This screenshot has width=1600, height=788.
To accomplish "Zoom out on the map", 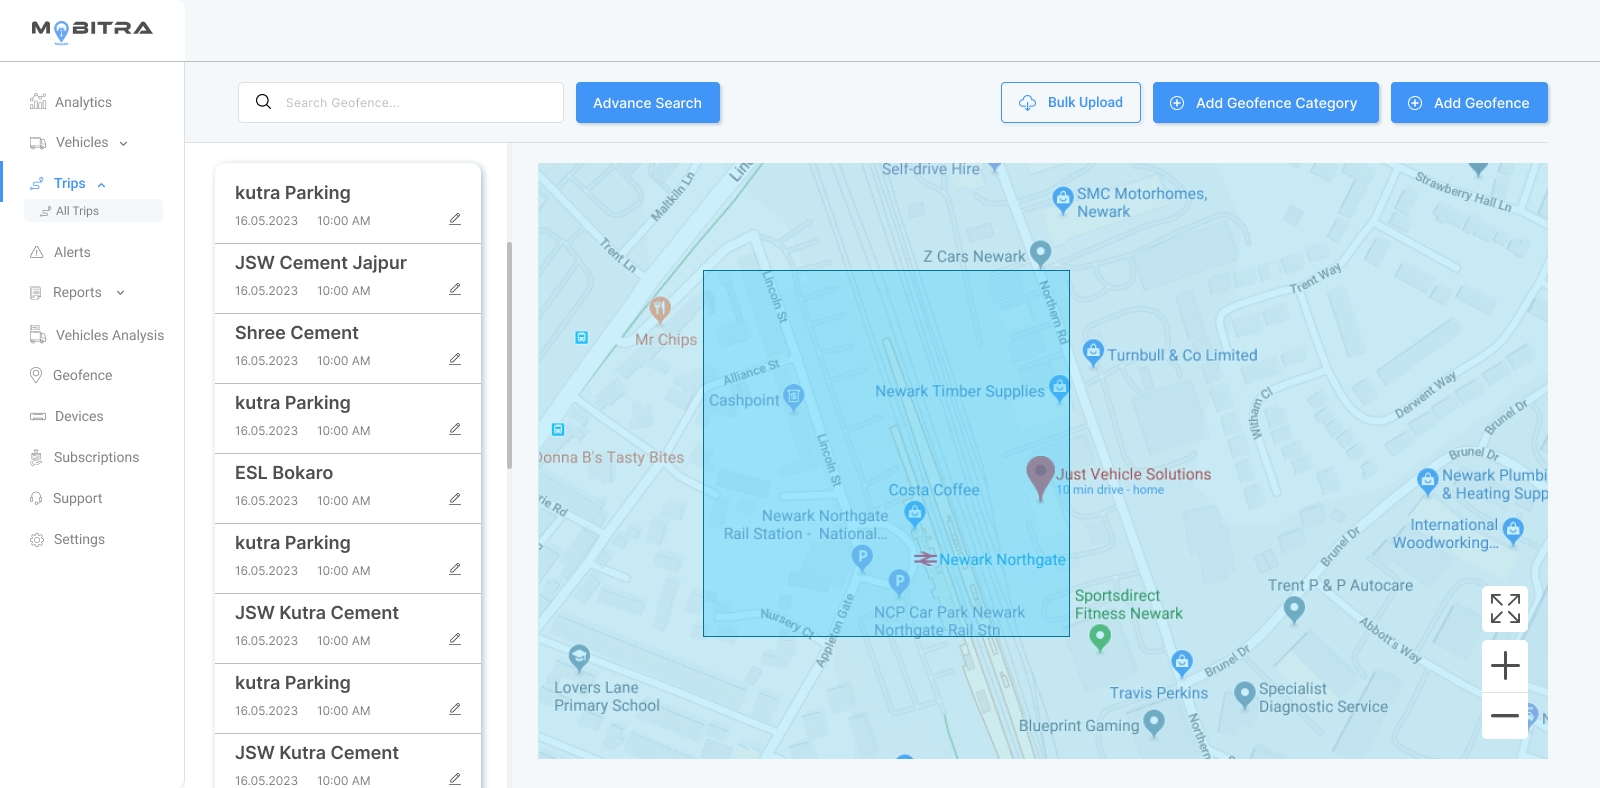I will (x=1505, y=716).
